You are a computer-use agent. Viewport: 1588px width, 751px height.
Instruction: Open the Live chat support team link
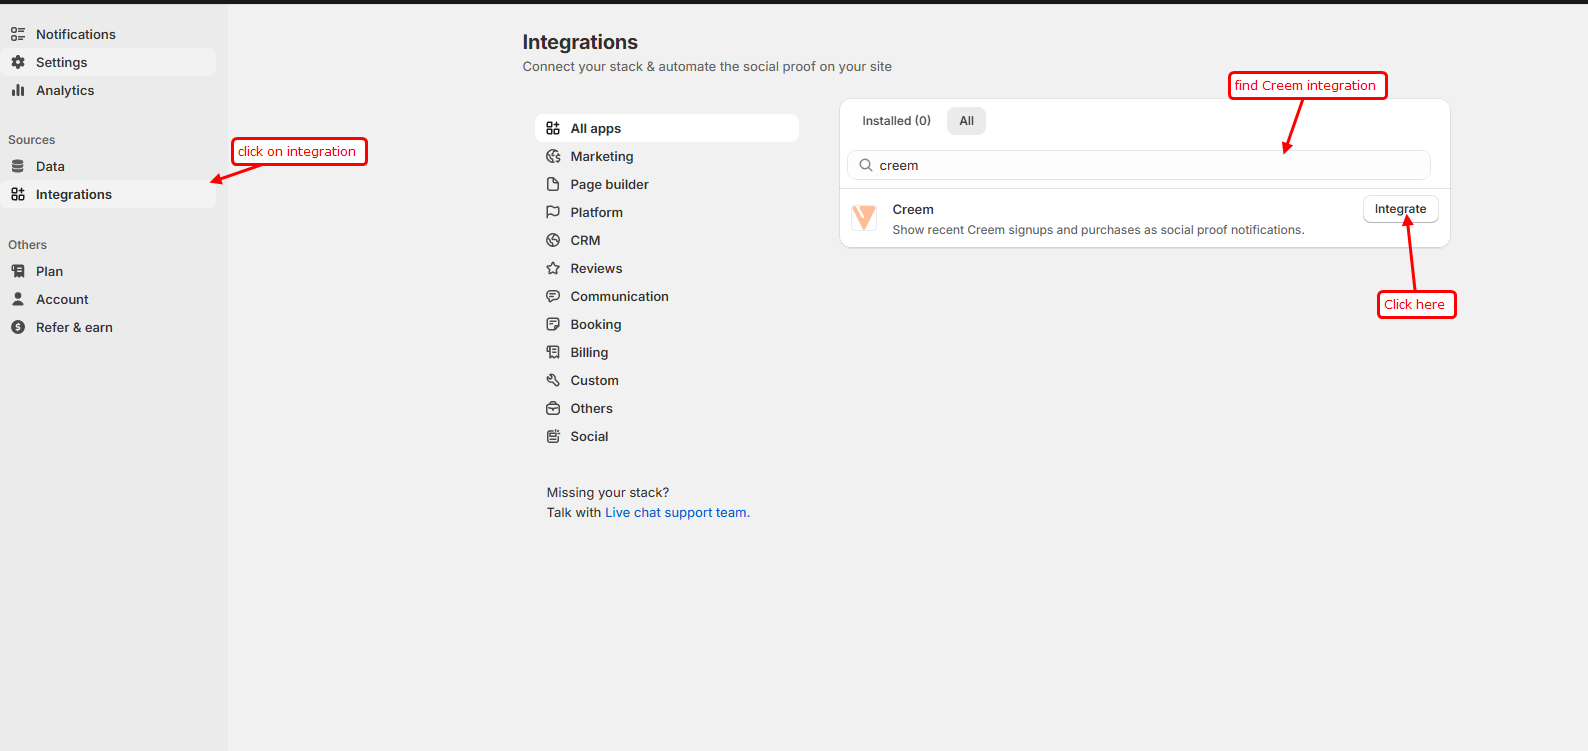click(x=676, y=513)
